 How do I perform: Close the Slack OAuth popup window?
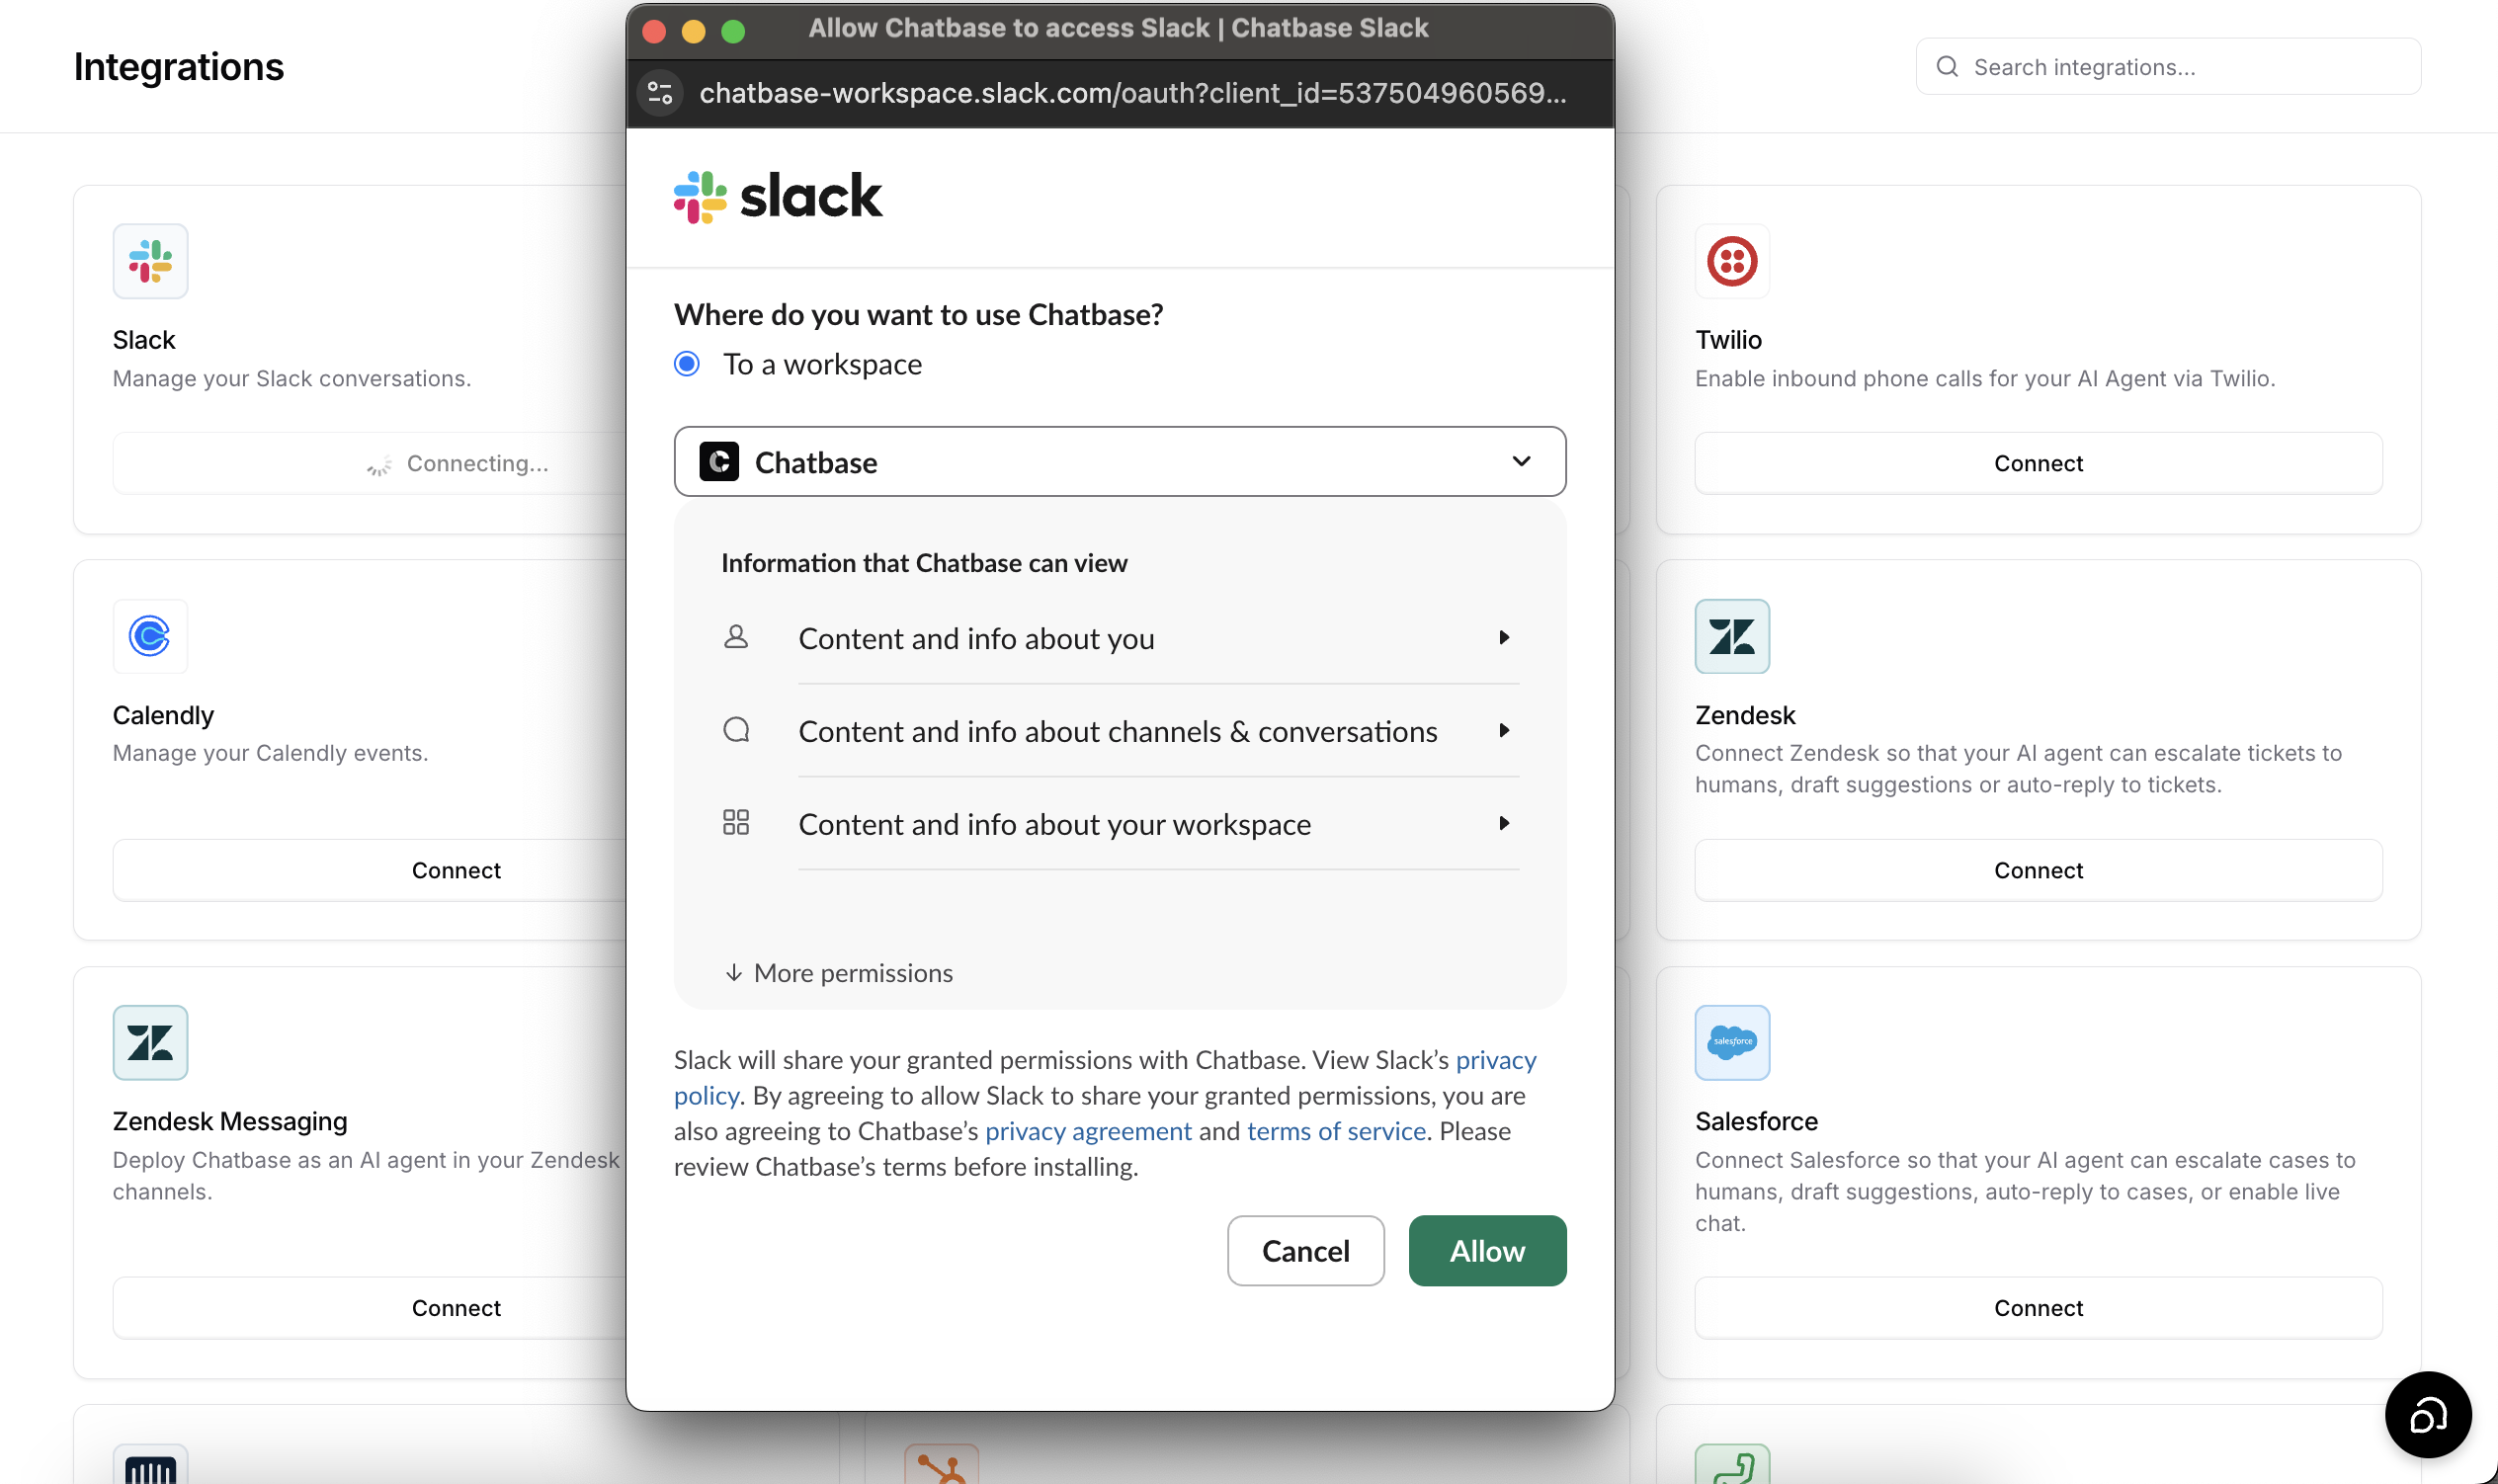pyautogui.click(x=654, y=31)
